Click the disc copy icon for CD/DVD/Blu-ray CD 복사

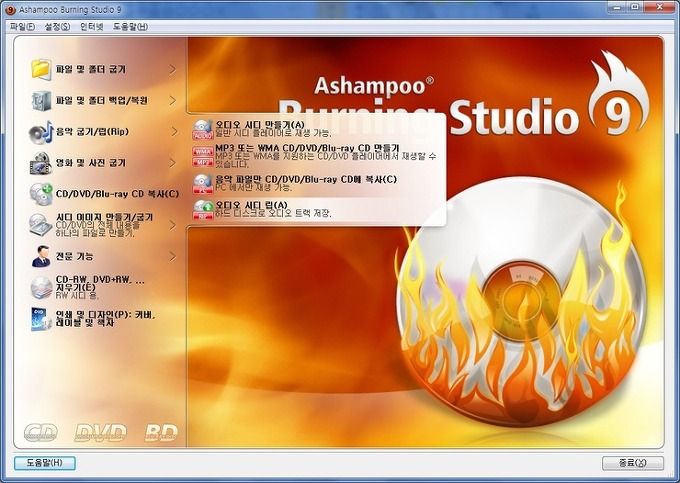[x=41, y=194]
